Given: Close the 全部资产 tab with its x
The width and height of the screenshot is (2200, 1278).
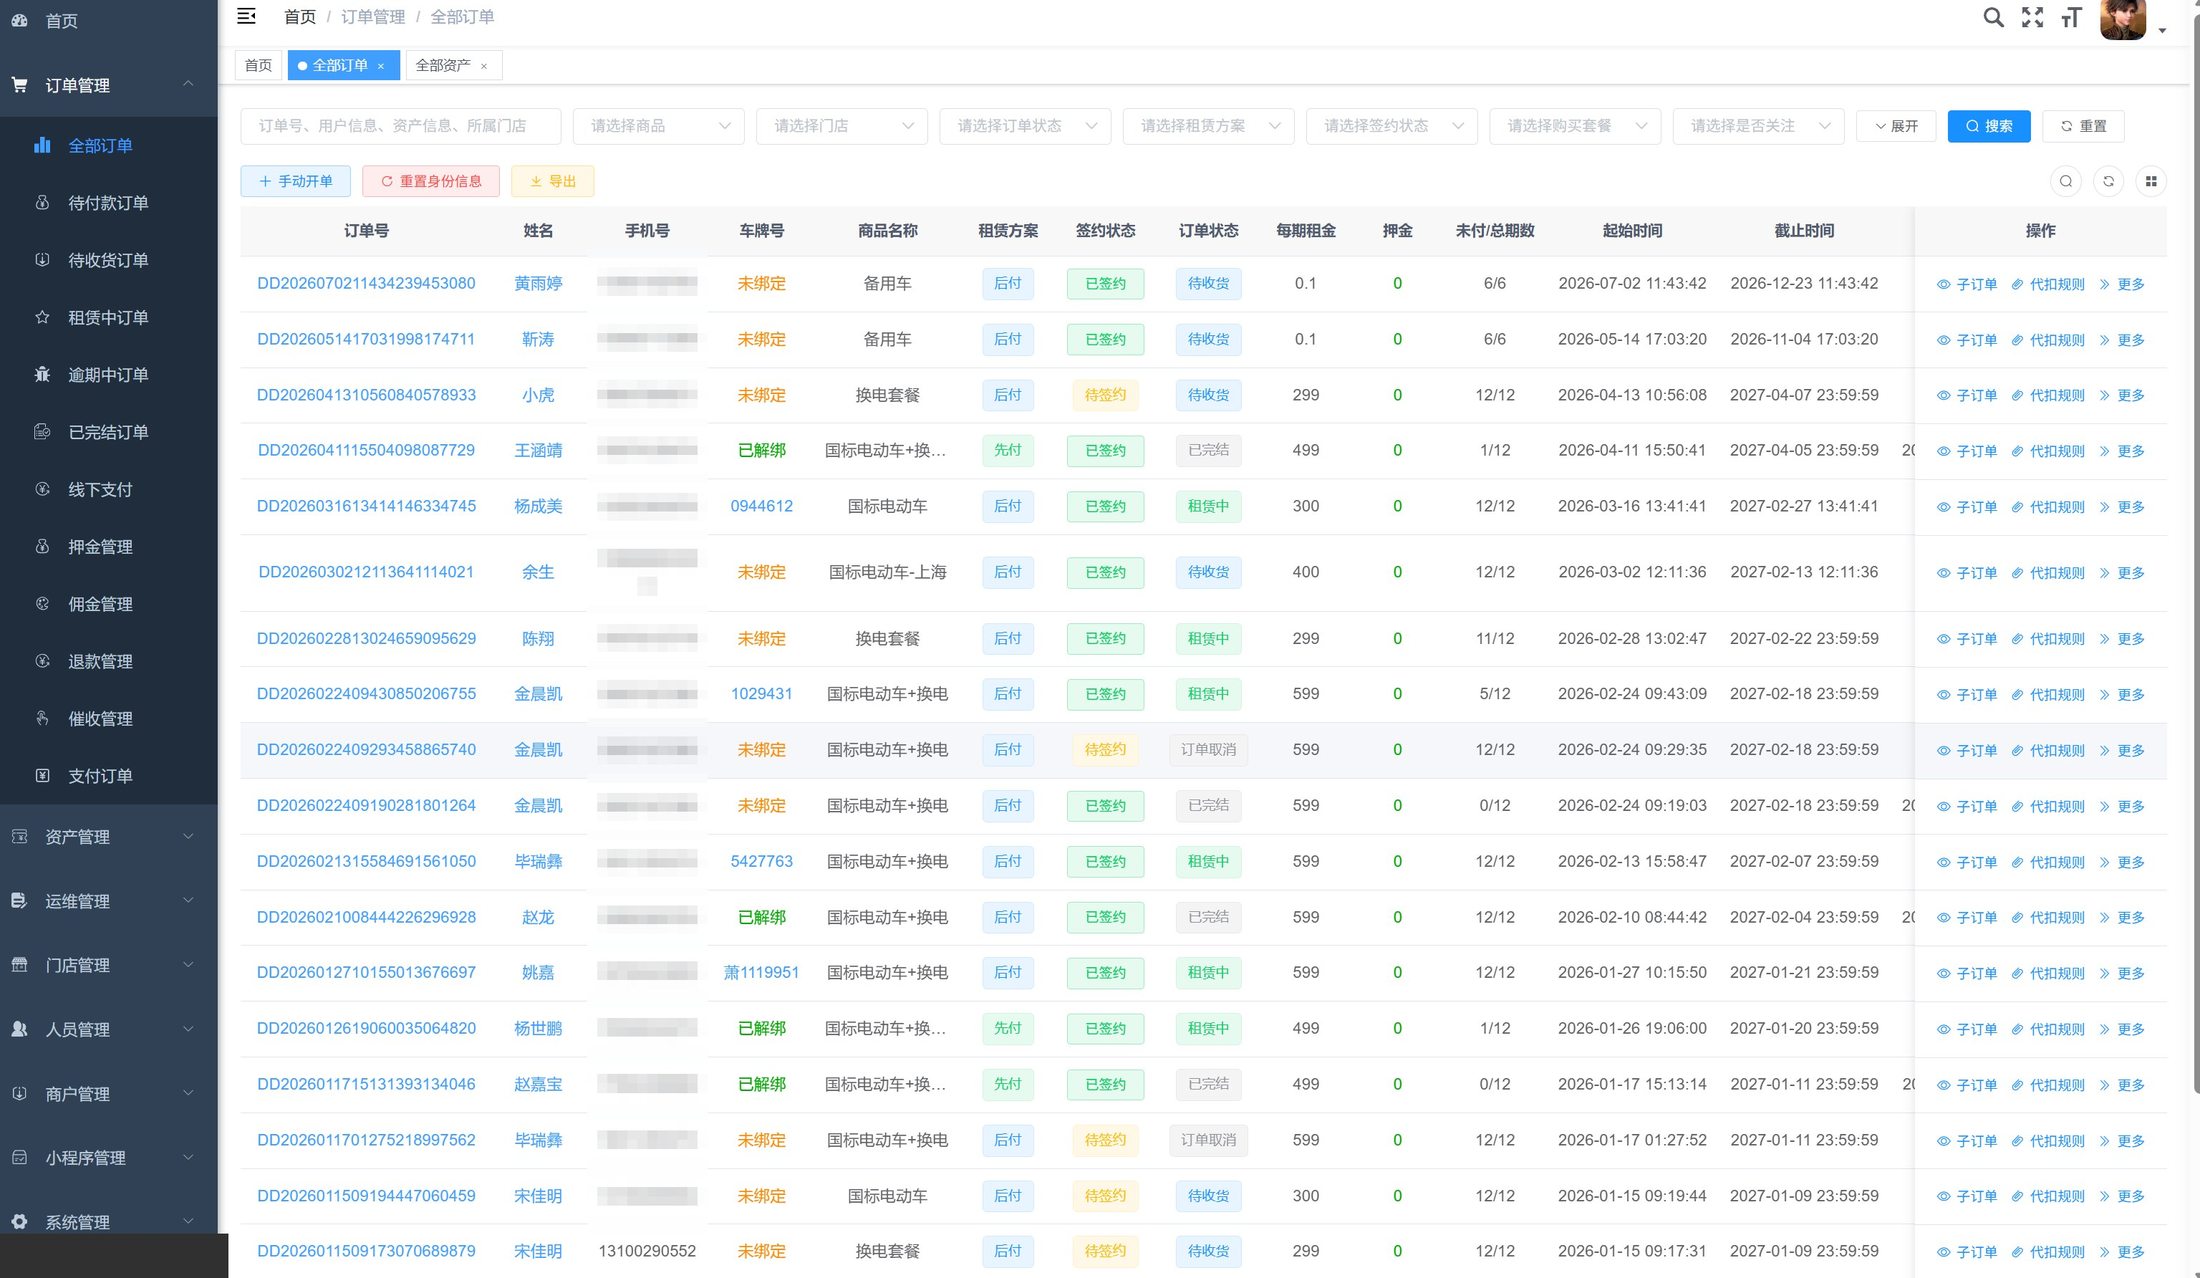Looking at the screenshot, I should click(484, 66).
